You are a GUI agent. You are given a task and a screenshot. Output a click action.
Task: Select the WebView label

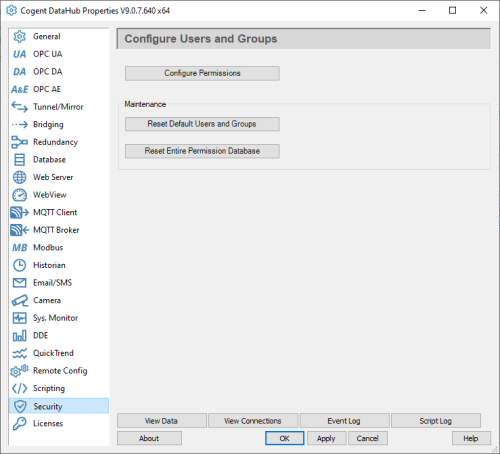pos(50,195)
